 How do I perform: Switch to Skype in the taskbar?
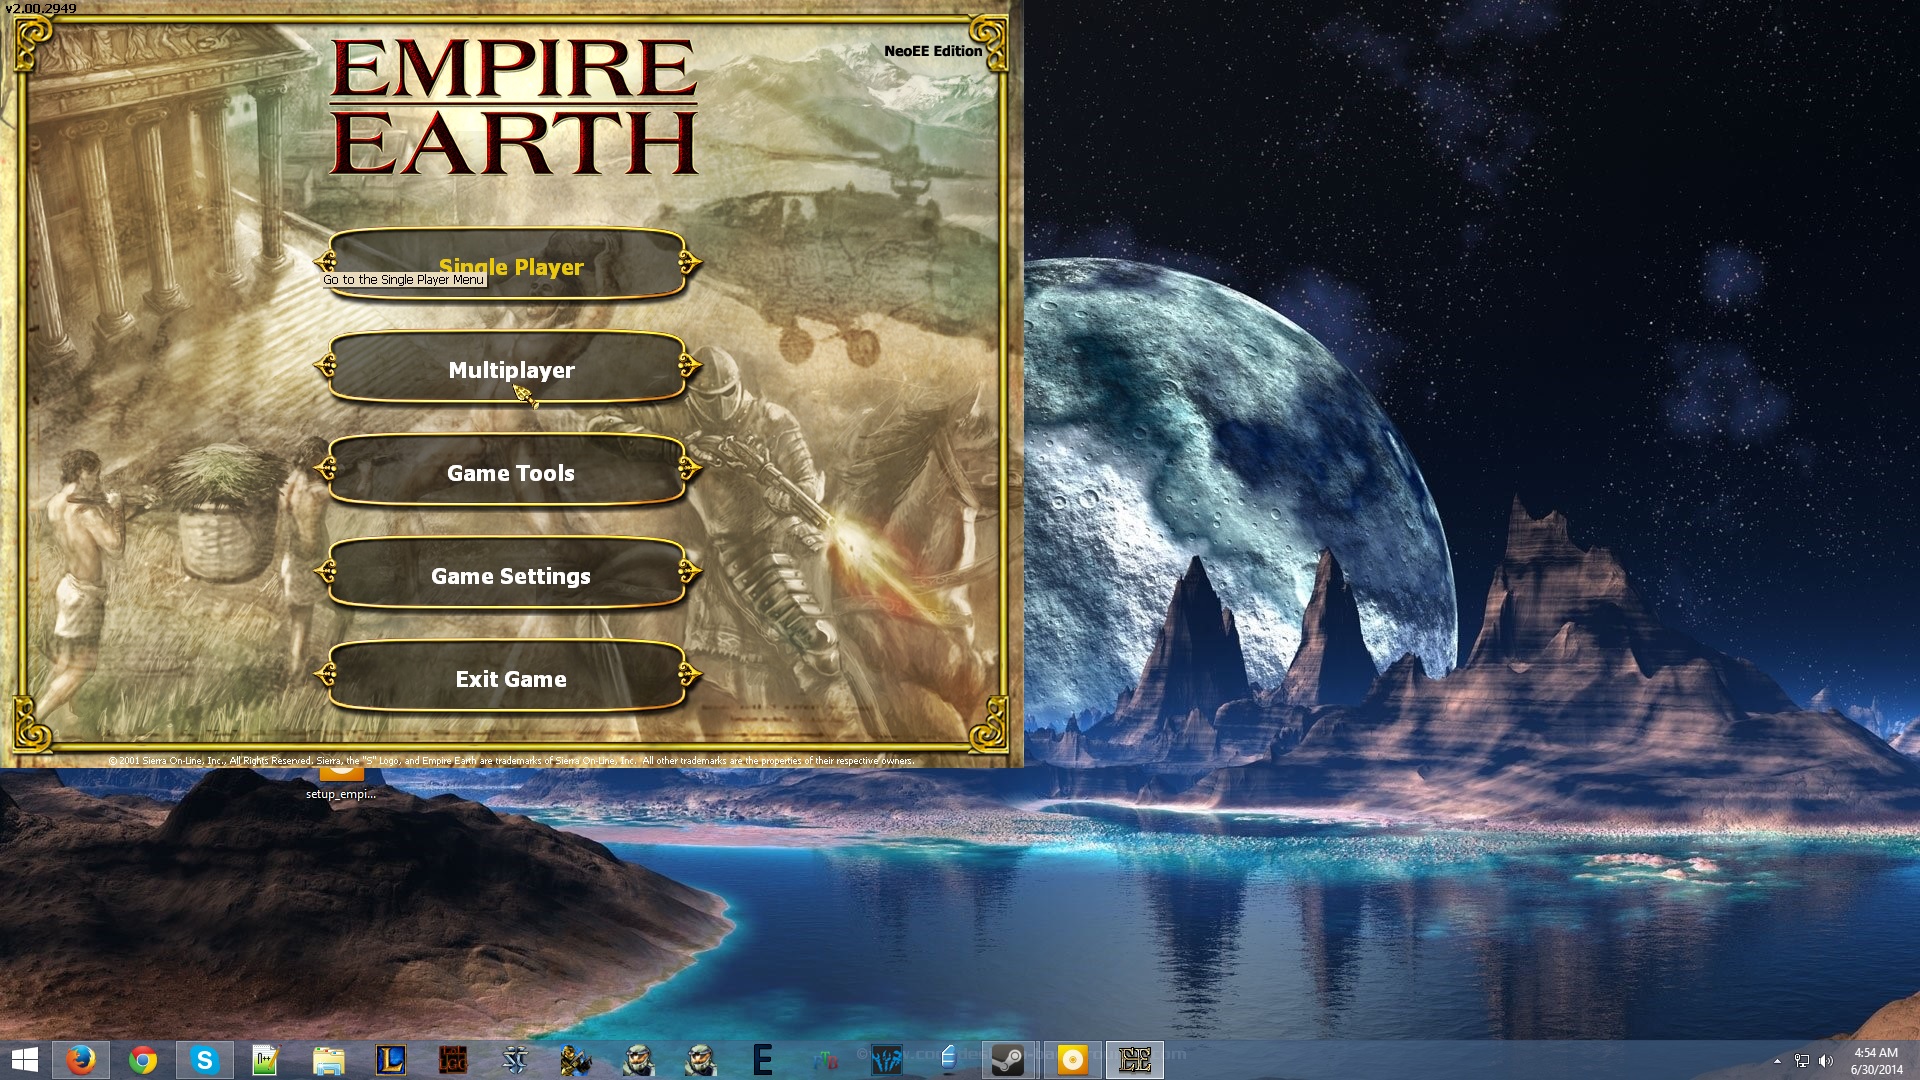point(205,1060)
